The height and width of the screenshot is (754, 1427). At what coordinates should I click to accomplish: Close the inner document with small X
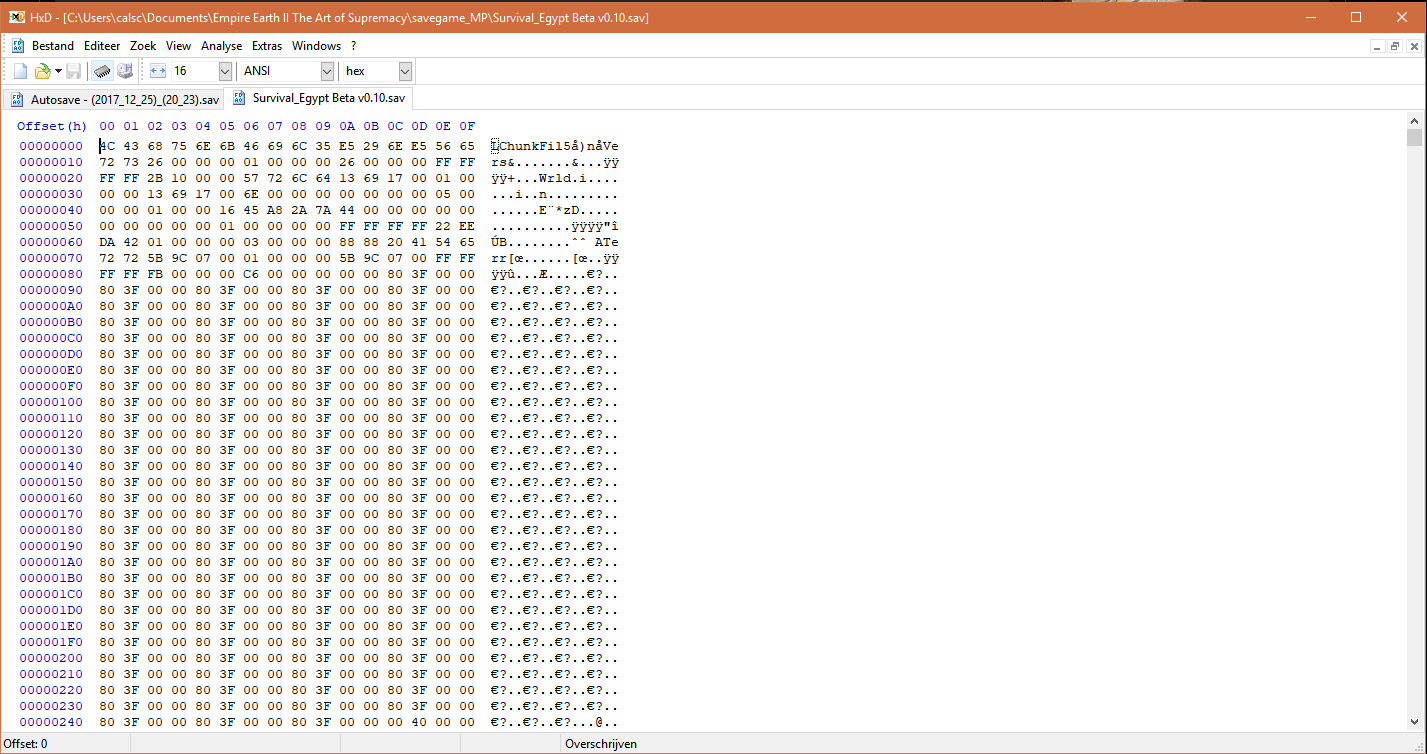tap(1413, 46)
